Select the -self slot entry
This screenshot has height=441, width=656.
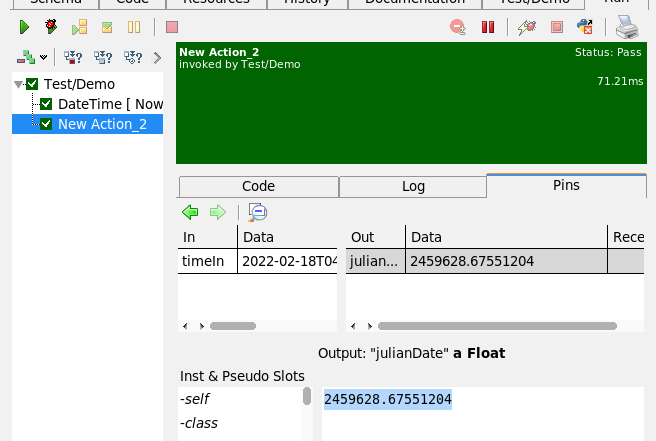pos(195,399)
